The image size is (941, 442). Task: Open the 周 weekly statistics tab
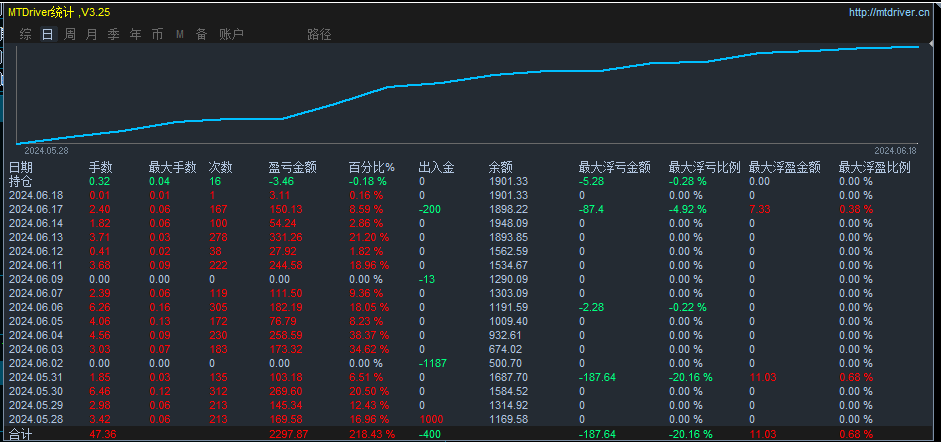point(70,34)
